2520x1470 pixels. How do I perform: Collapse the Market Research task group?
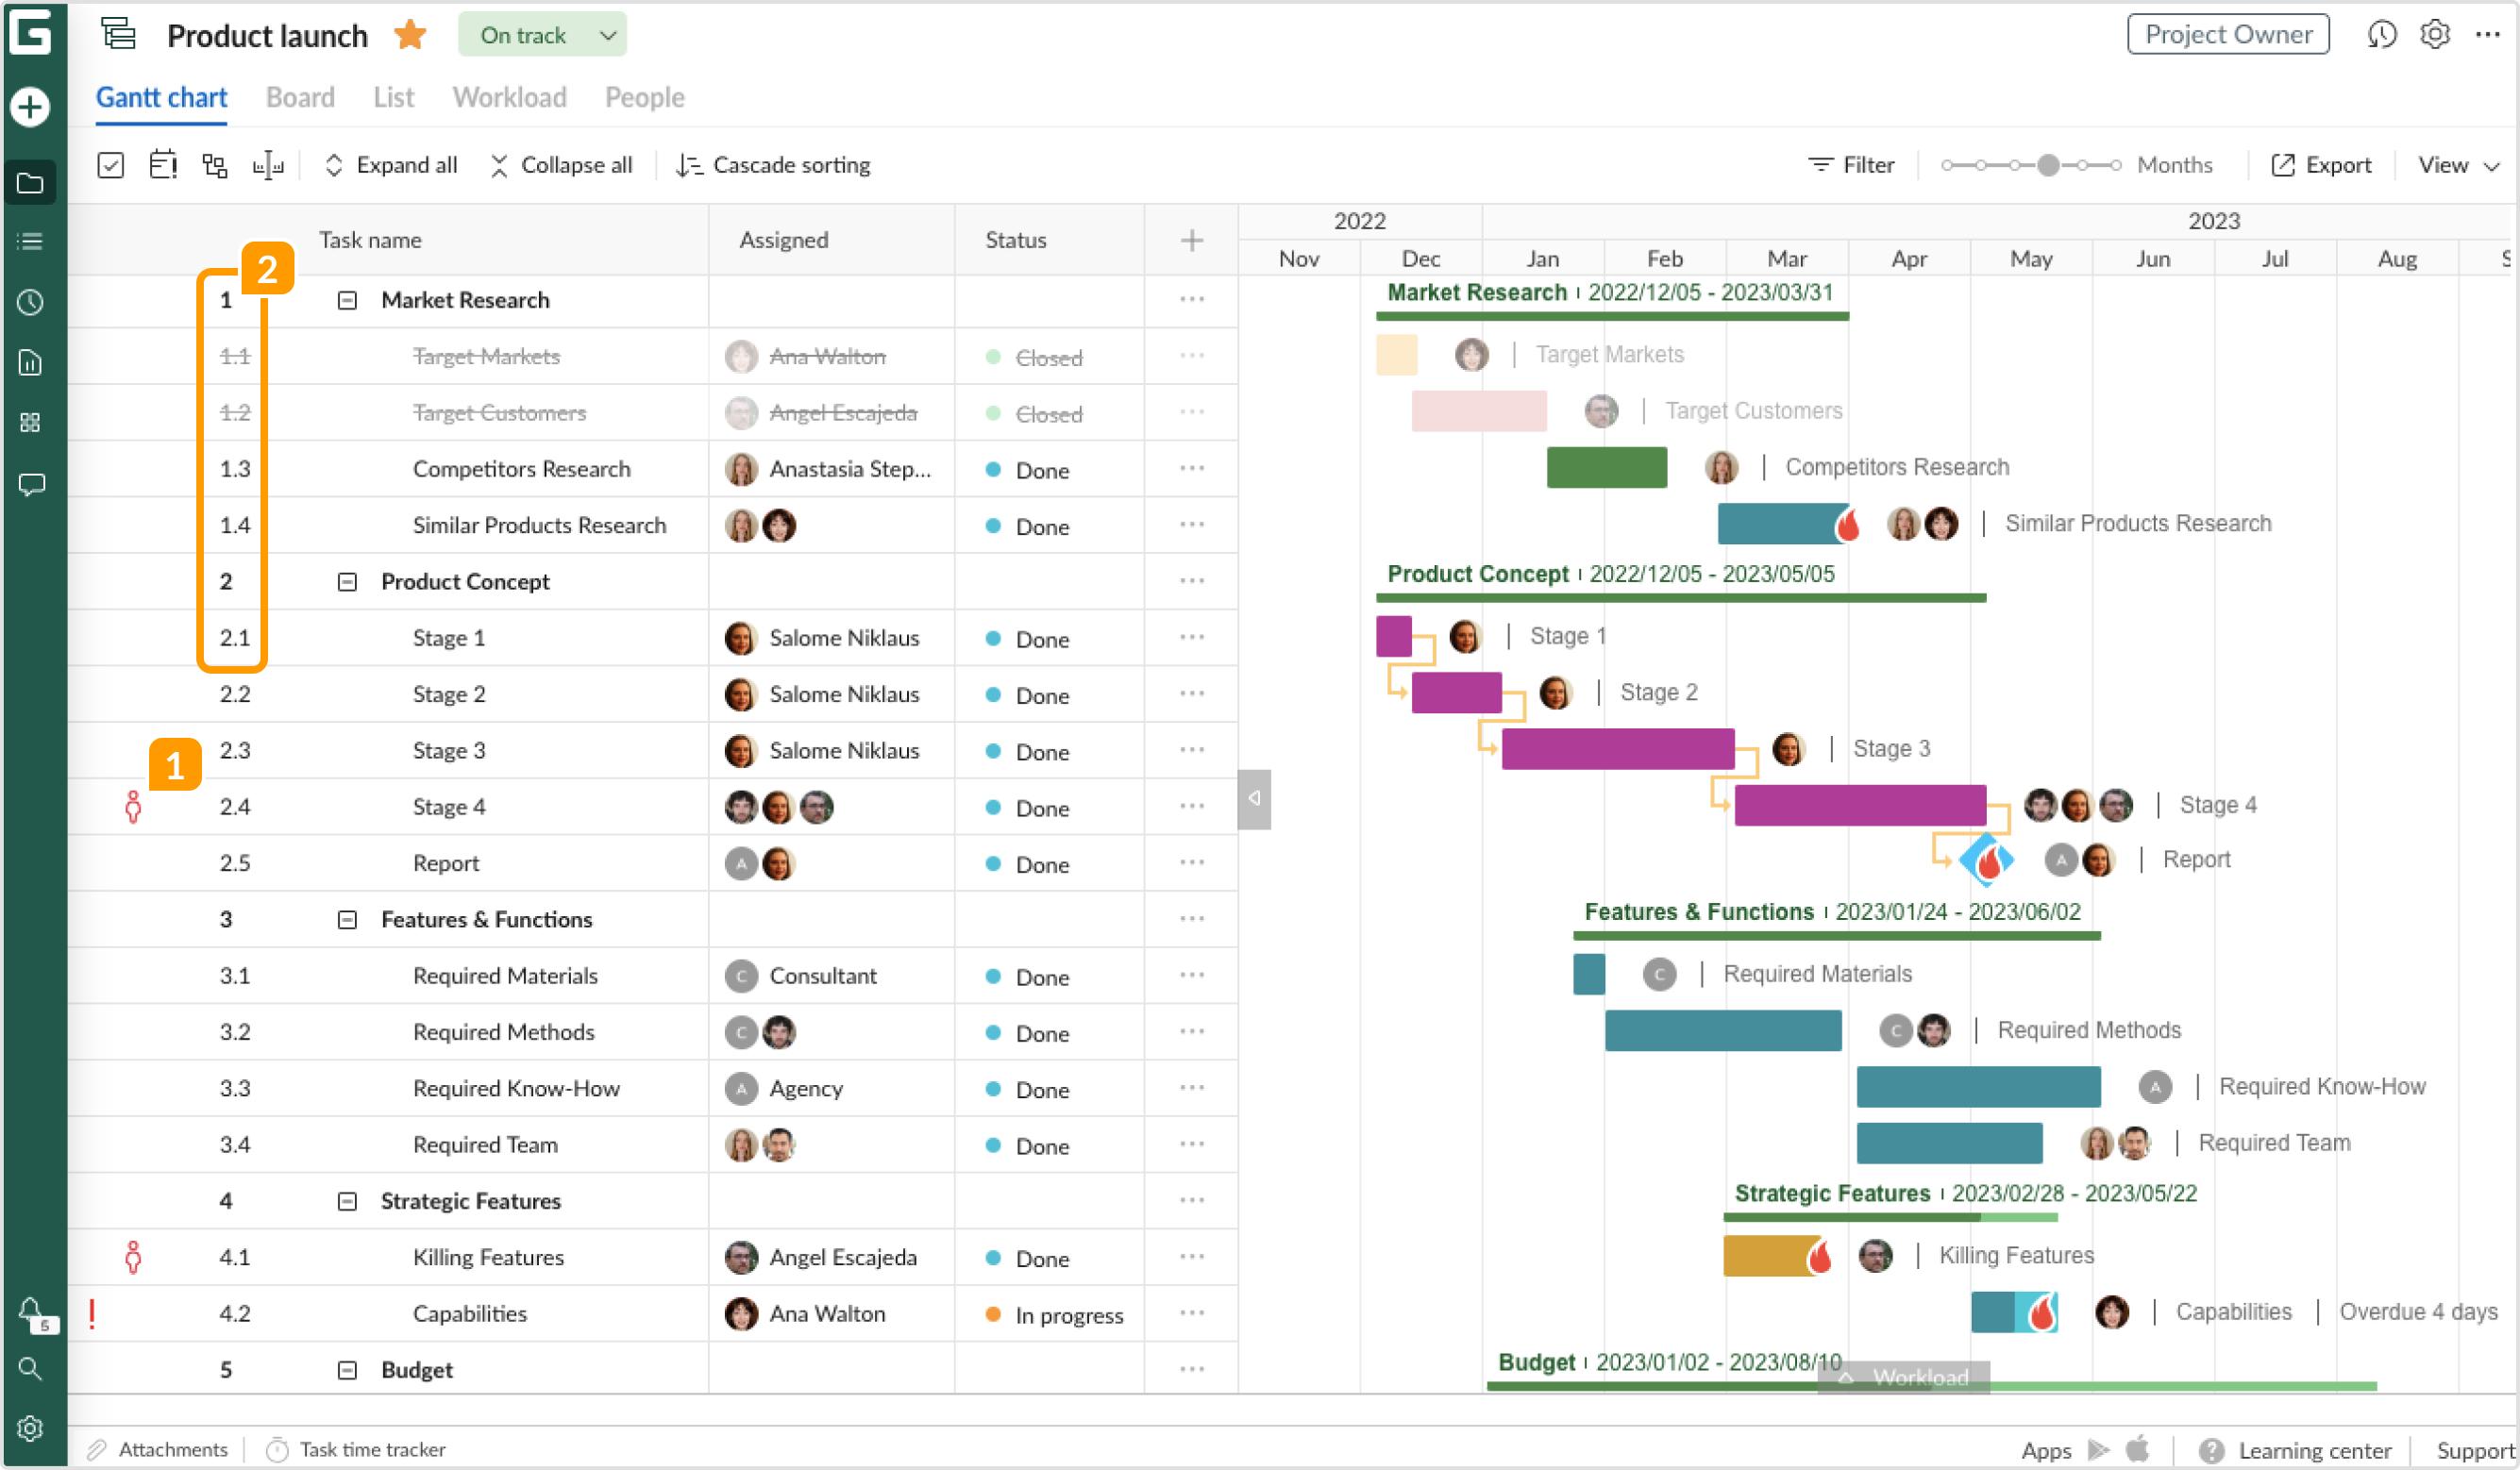pyautogui.click(x=346, y=299)
